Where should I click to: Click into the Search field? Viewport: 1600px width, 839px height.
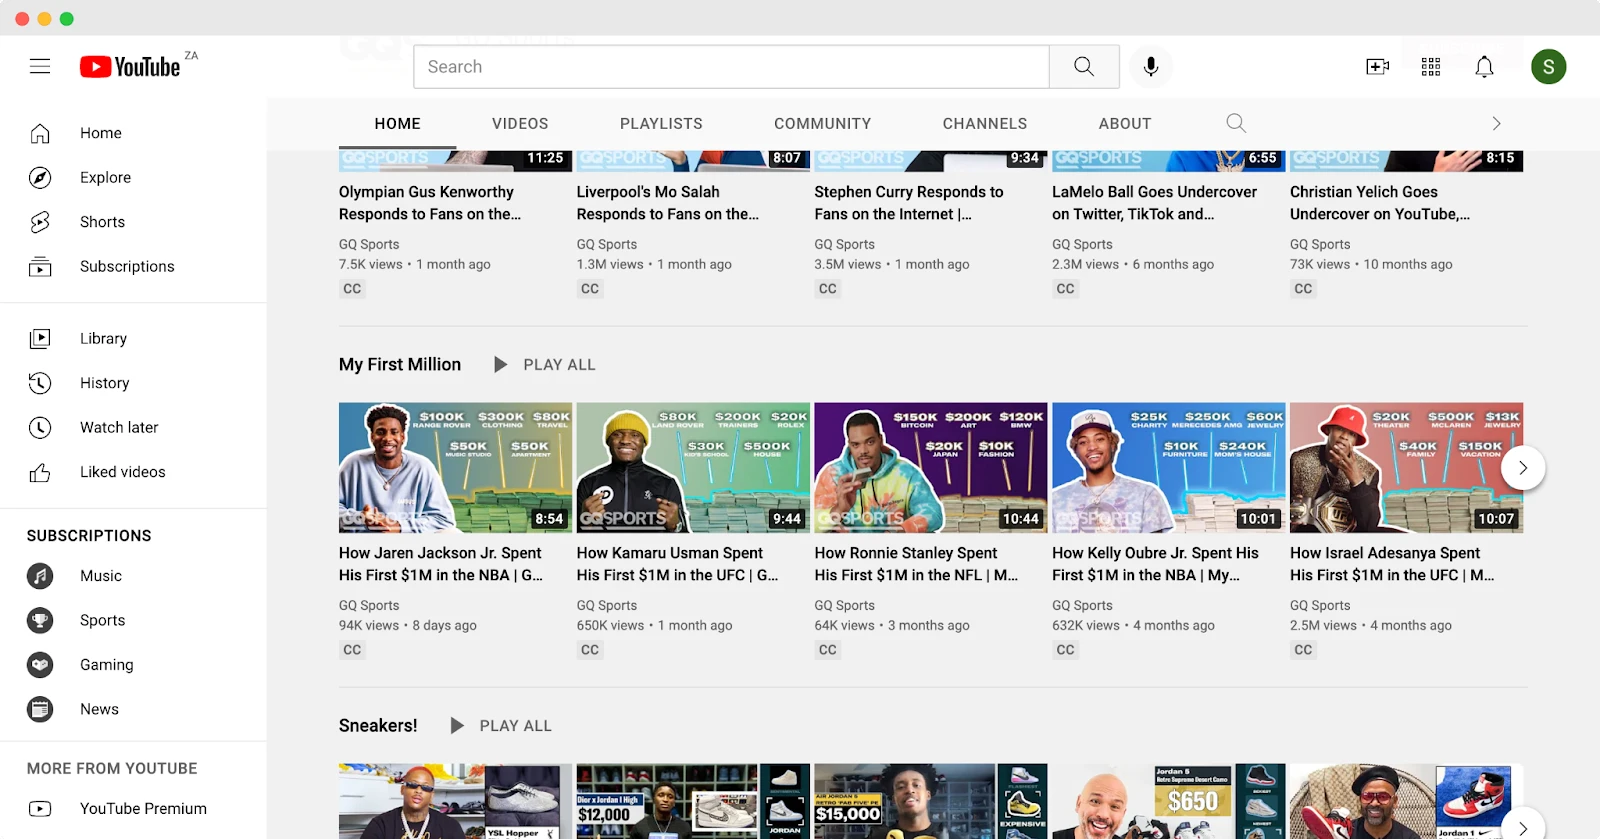coord(731,67)
